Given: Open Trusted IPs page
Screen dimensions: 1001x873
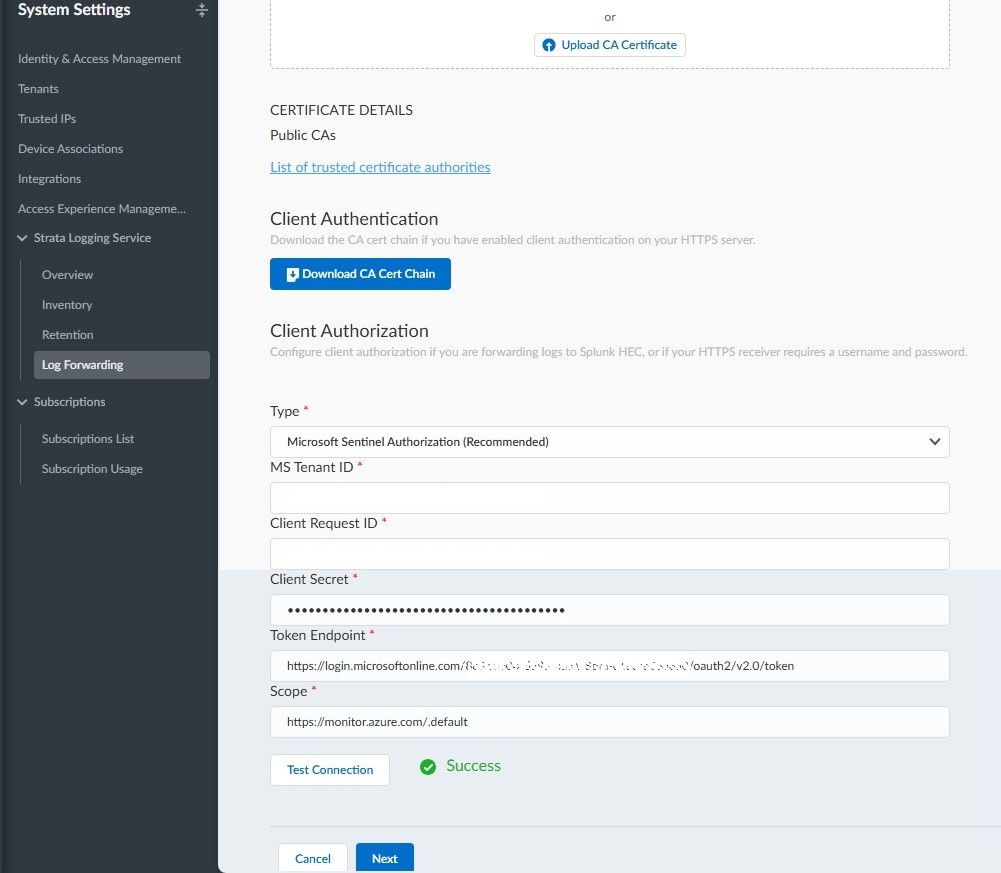Looking at the screenshot, I should click(47, 119).
